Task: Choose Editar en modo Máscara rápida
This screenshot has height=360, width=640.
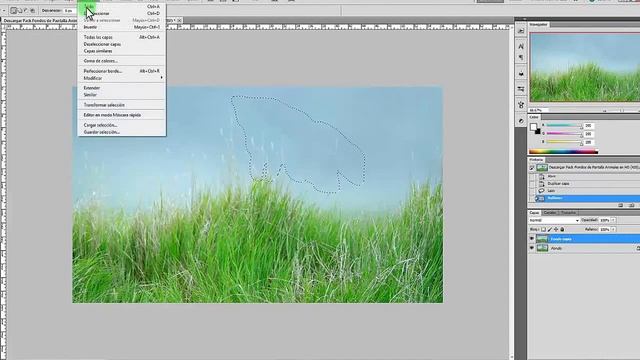Action: (122, 115)
